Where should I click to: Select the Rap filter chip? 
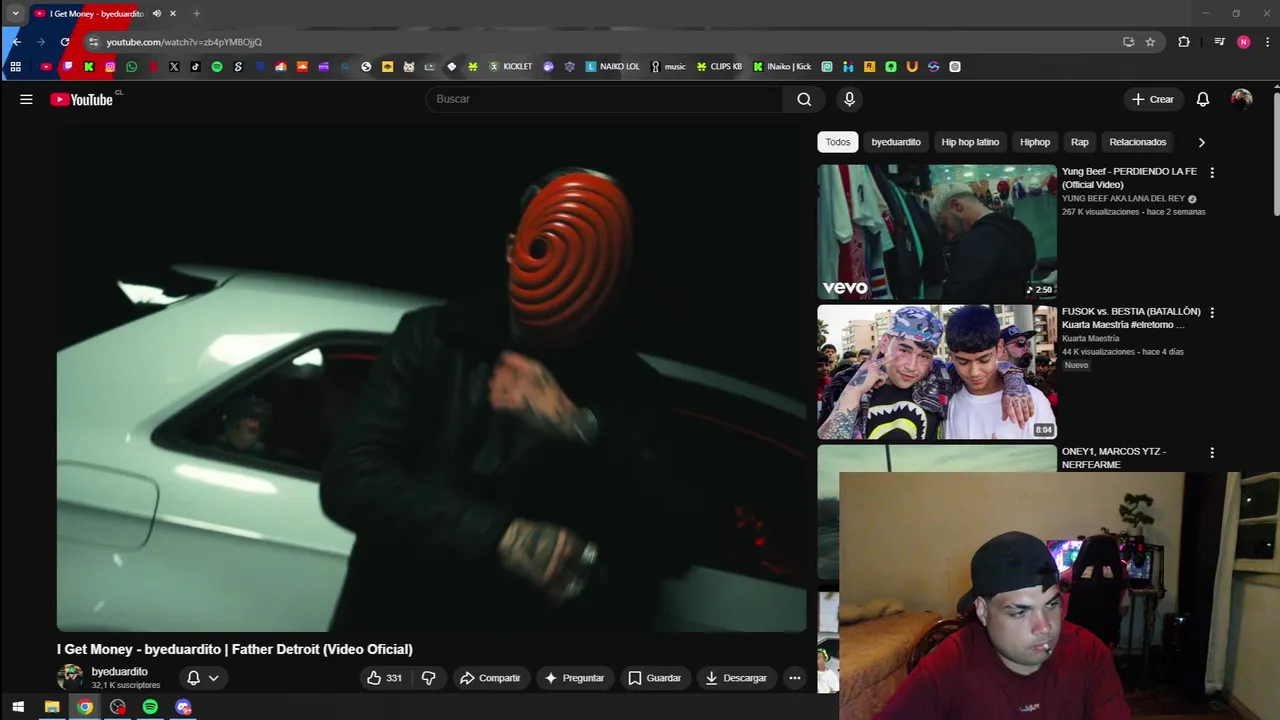(1080, 142)
